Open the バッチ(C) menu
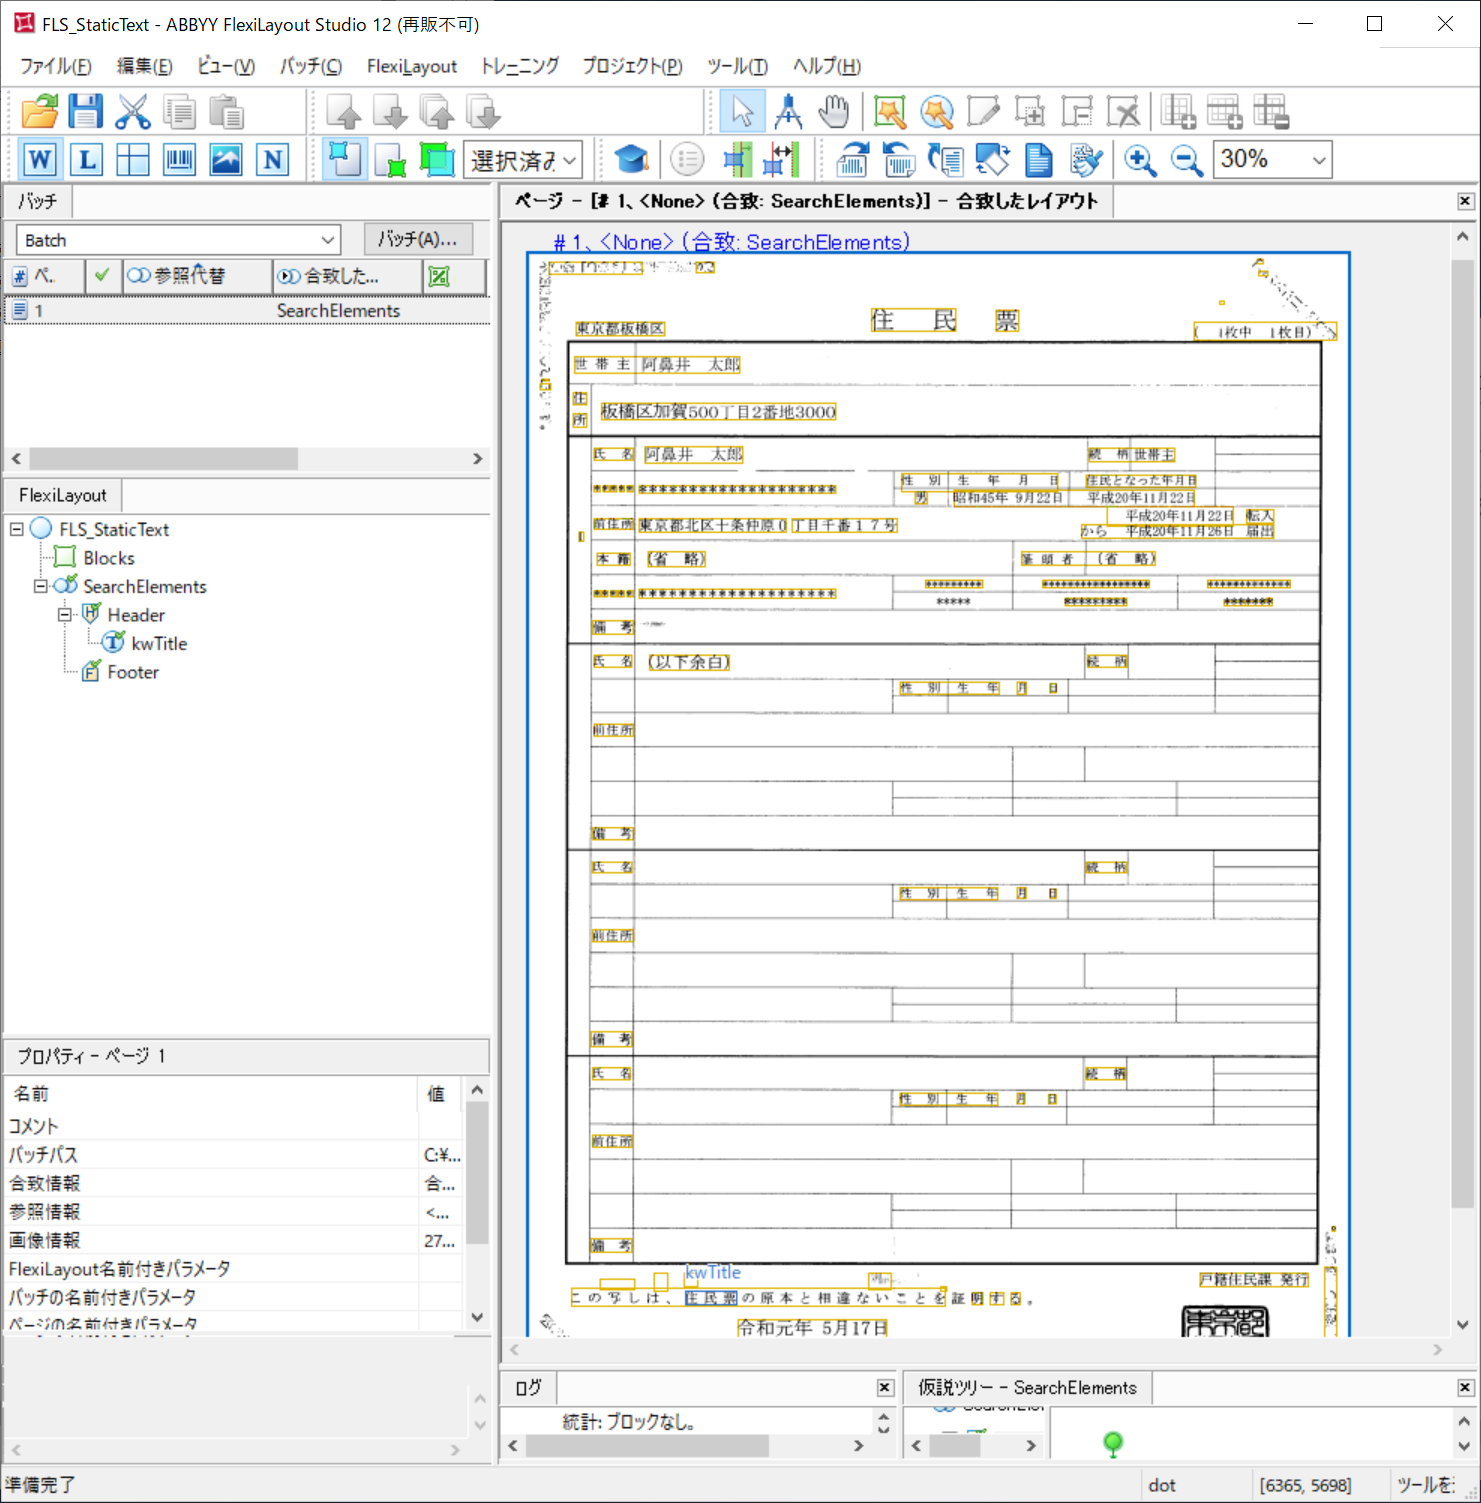The width and height of the screenshot is (1481, 1503). (x=311, y=66)
